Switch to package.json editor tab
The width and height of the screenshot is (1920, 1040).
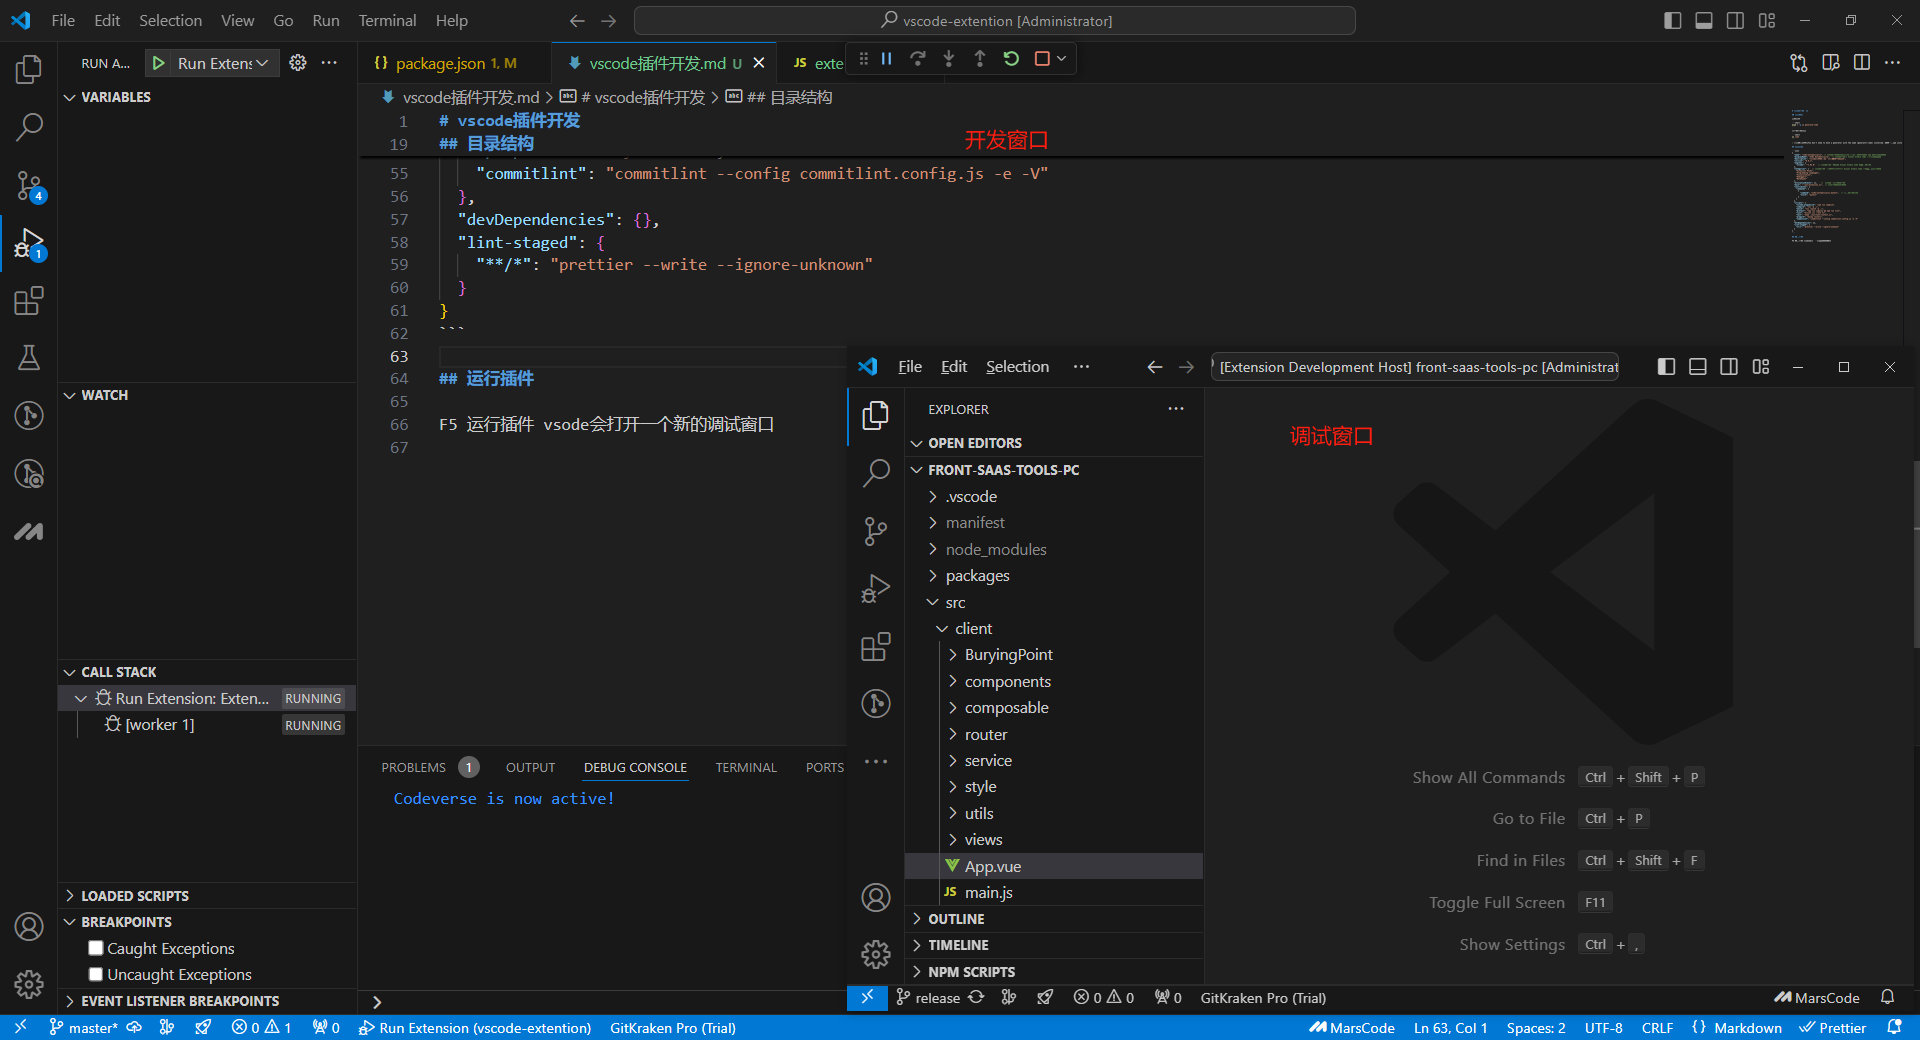[455, 63]
